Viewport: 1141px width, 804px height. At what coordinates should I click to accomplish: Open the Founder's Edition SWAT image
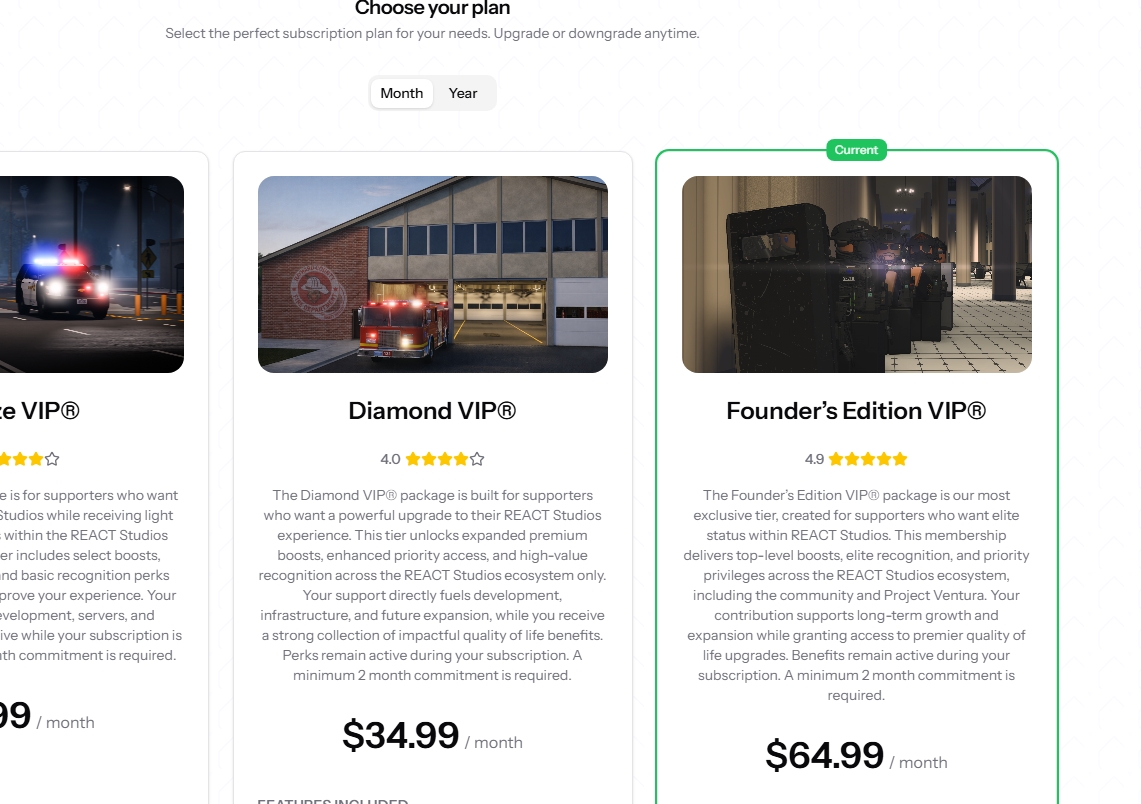point(856,274)
